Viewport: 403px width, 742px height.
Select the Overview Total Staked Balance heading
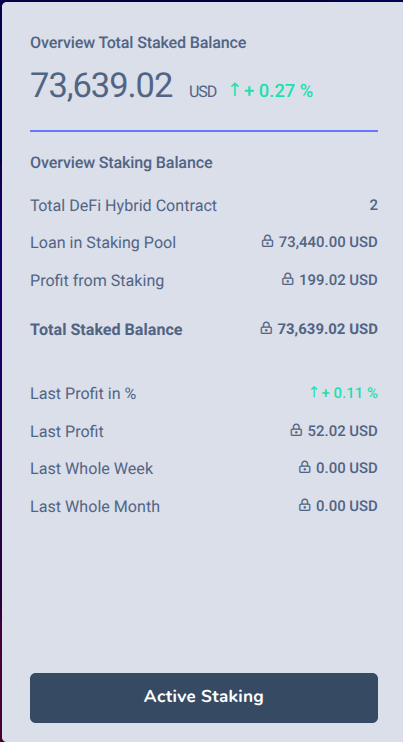(x=138, y=43)
